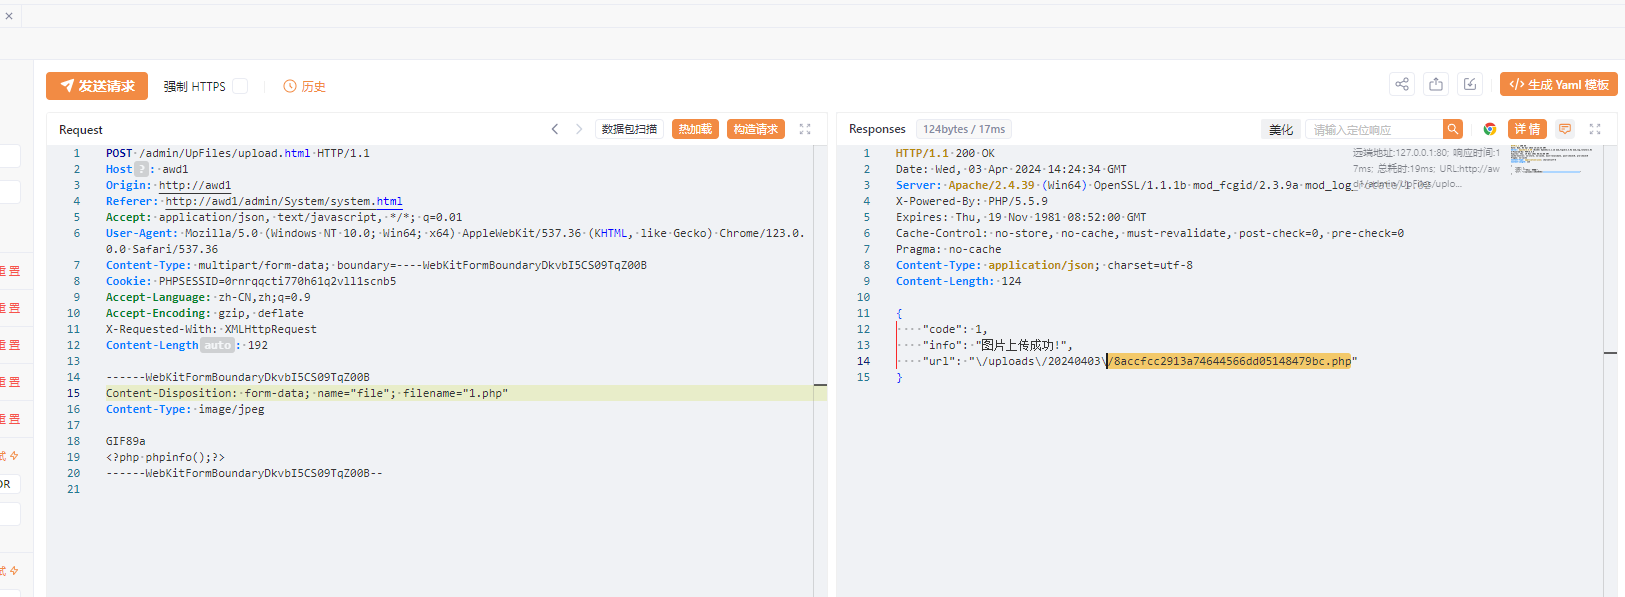1625x597 pixels.
Task: Click the POST /admin/UpFiles/upload.html request line
Action: (238, 153)
